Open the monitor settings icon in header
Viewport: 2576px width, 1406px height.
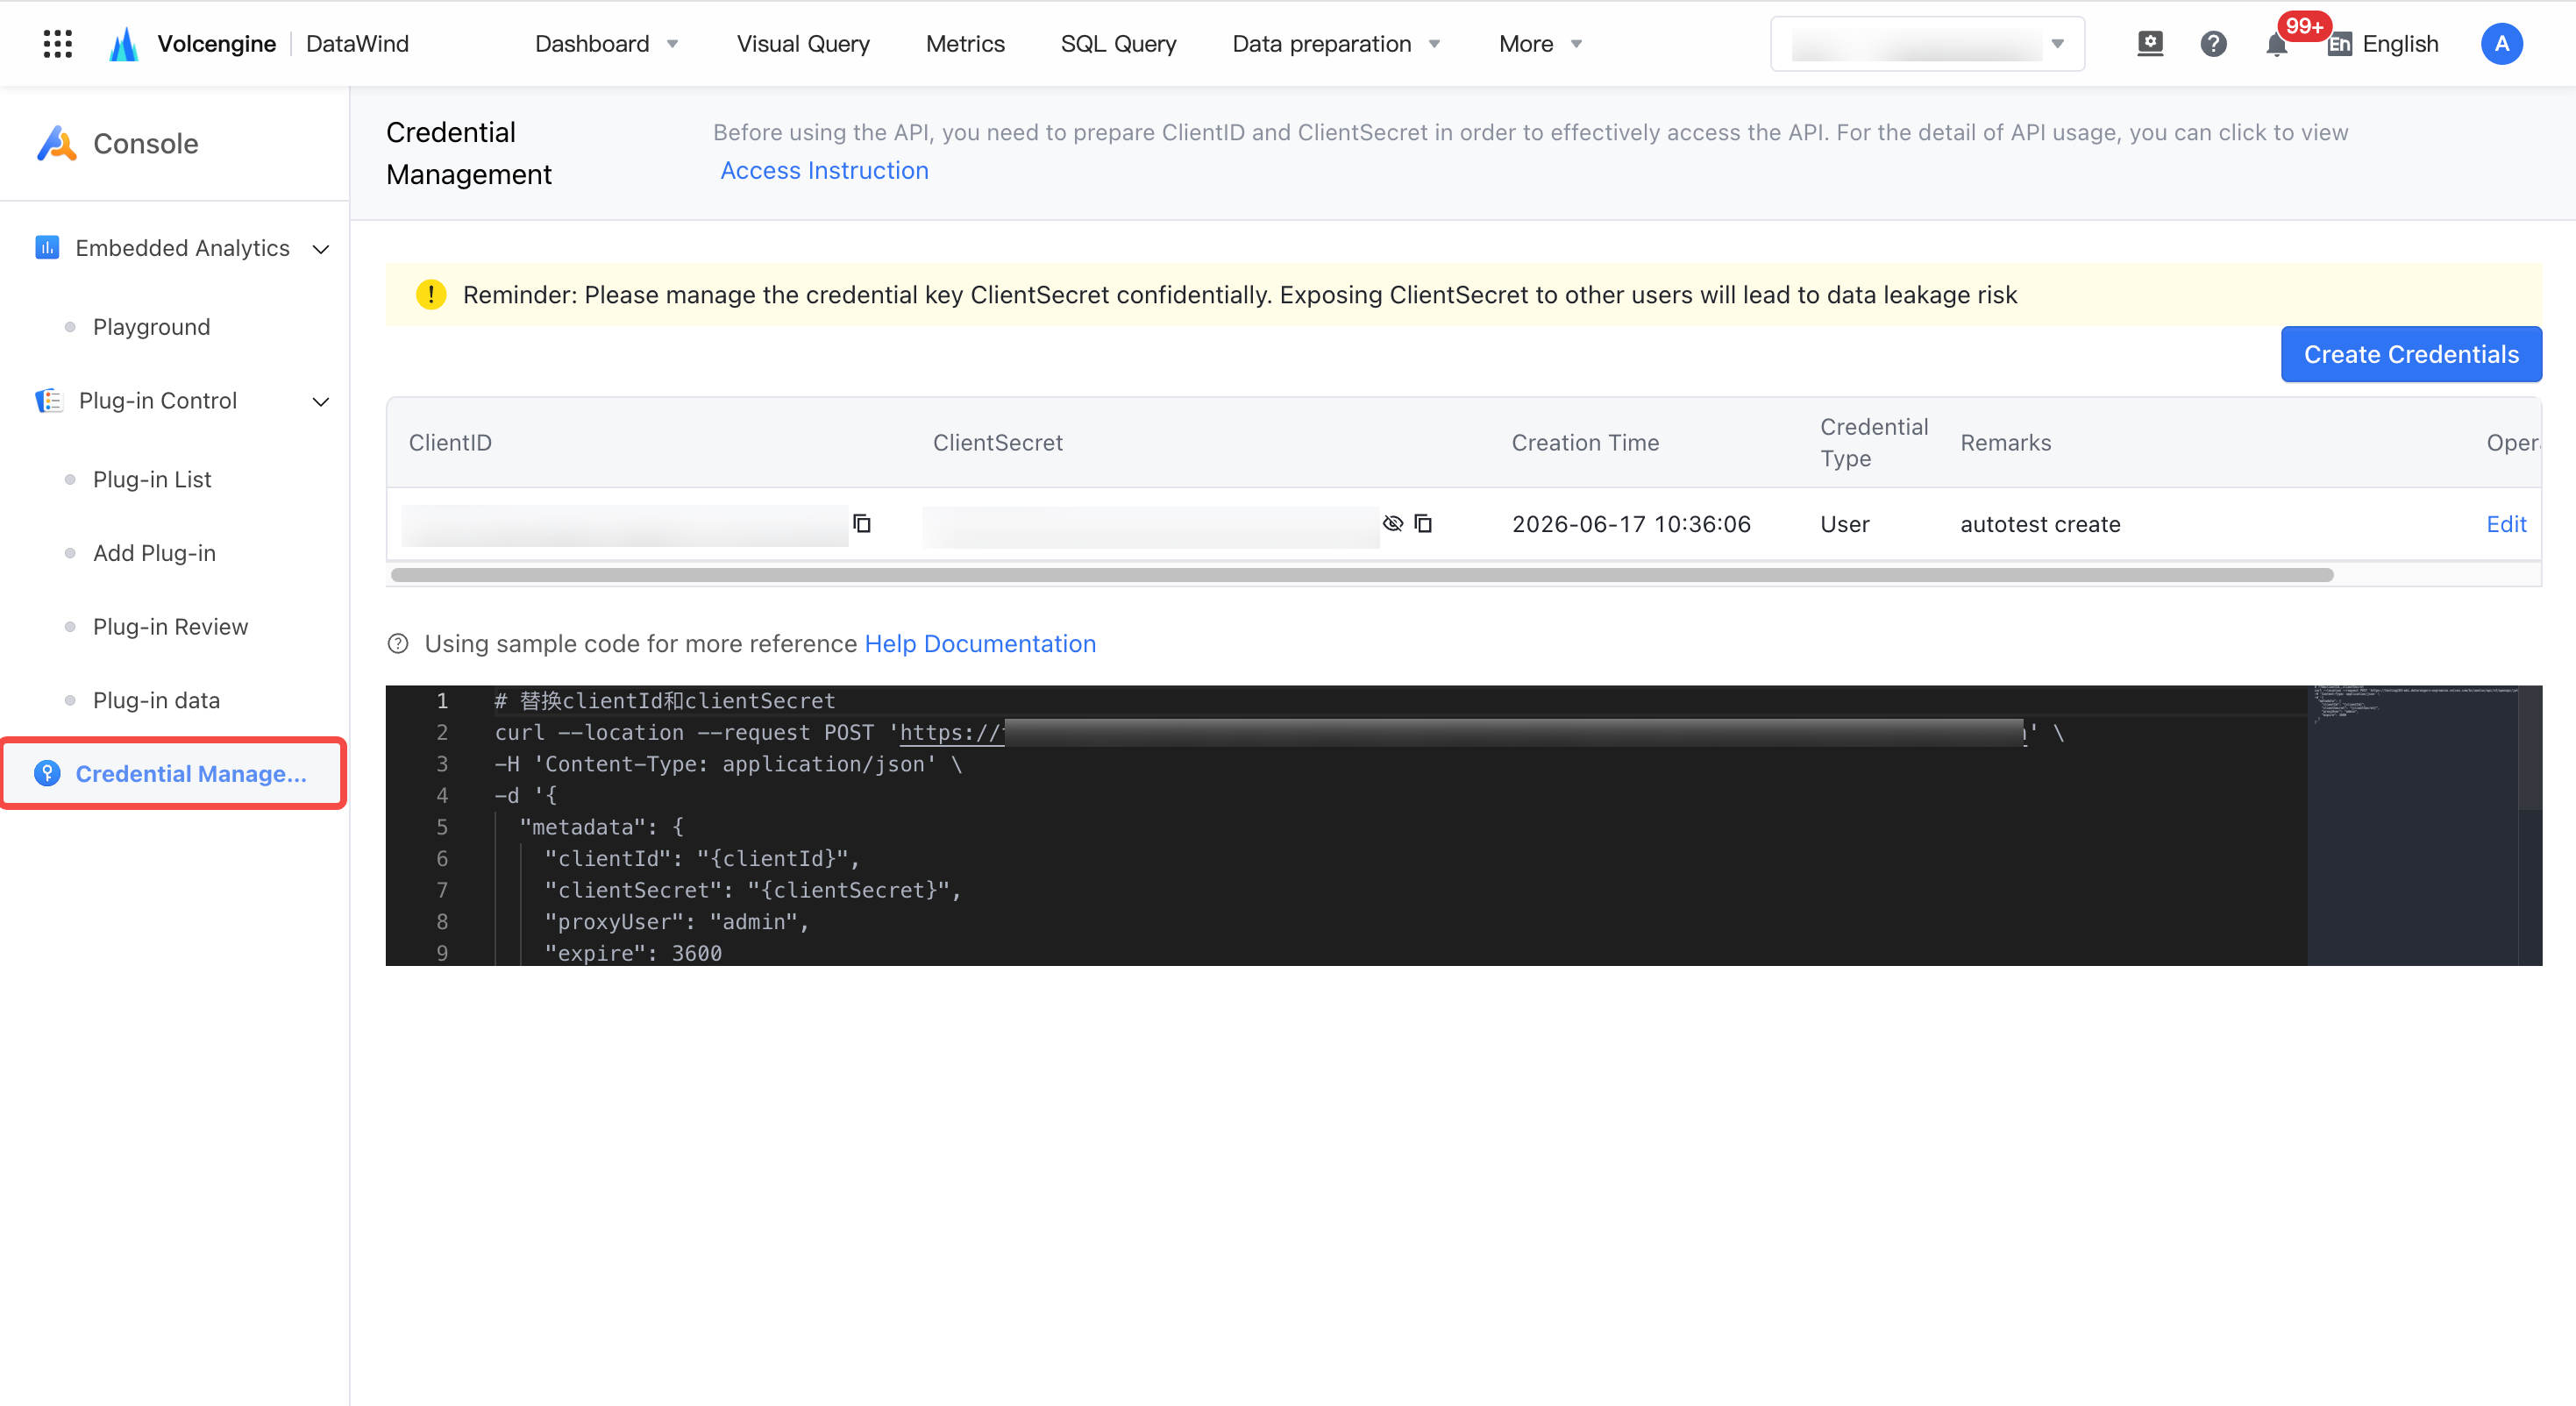[x=2150, y=44]
